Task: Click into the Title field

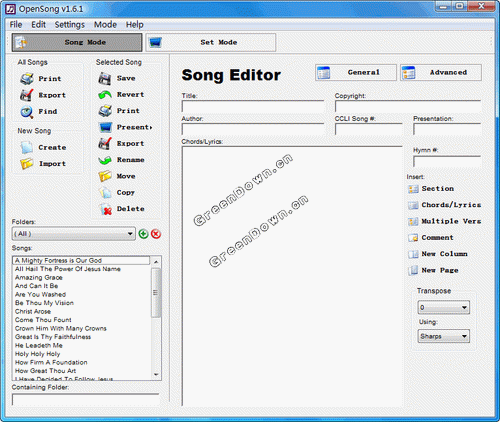Action: (253, 107)
